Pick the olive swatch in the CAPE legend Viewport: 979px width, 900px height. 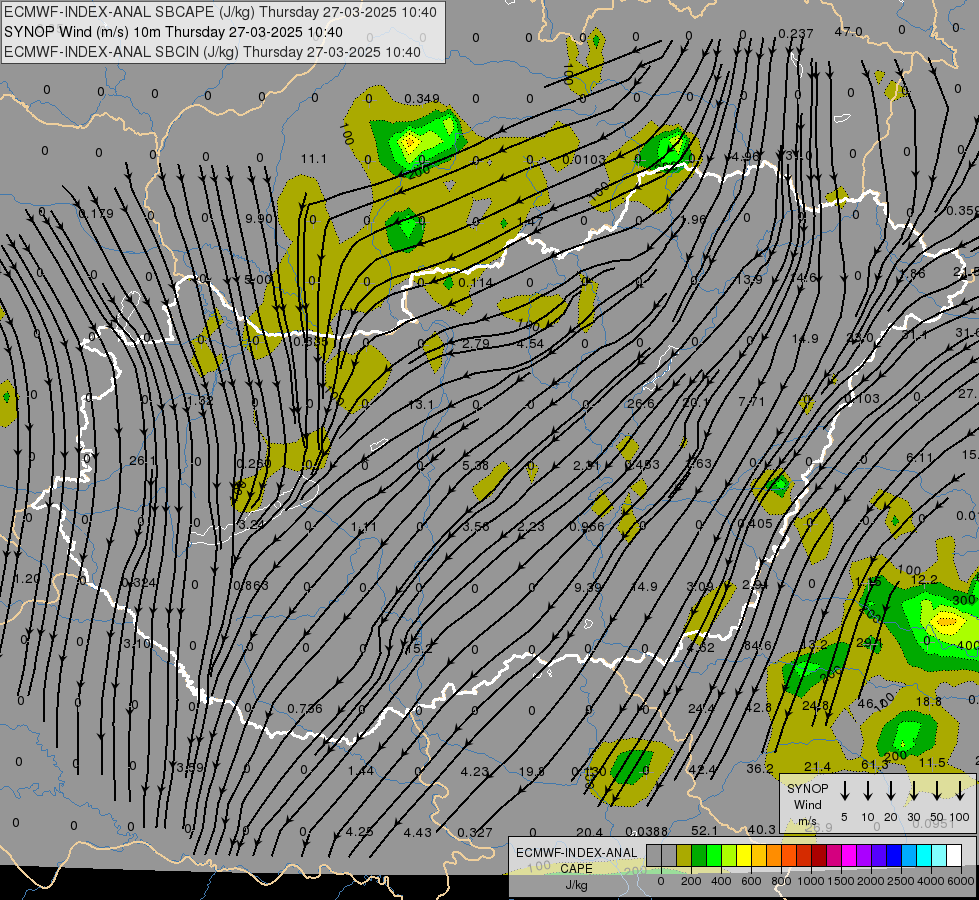pyautogui.click(x=684, y=856)
